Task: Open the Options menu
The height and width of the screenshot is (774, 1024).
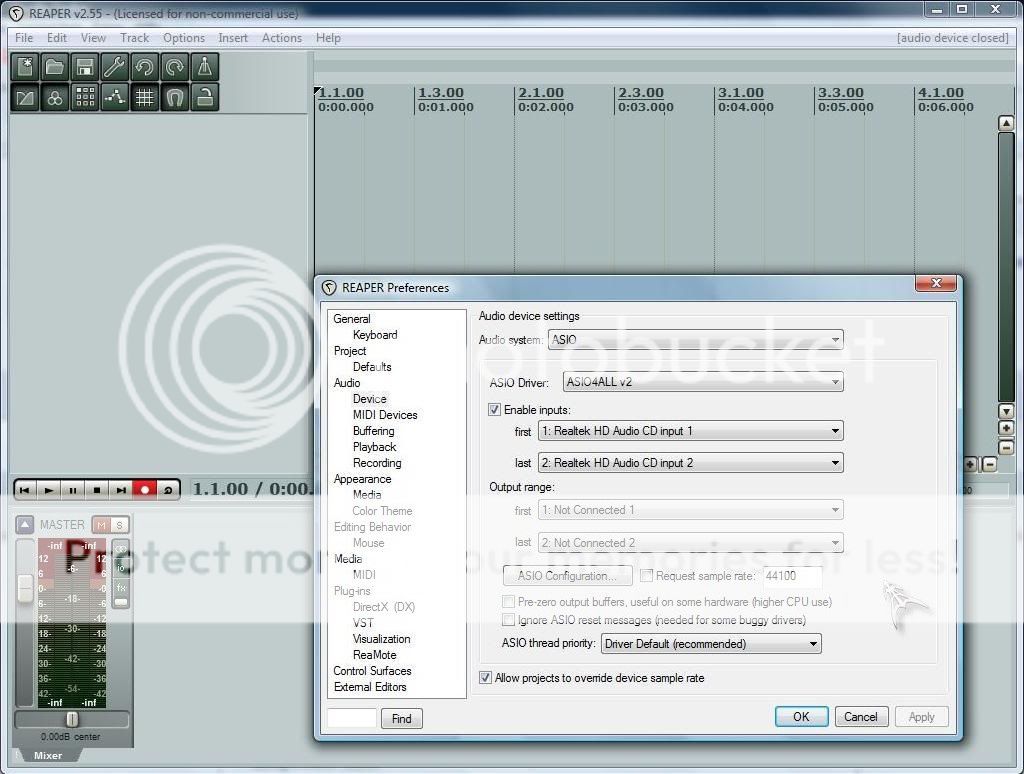Action: click(184, 38)
